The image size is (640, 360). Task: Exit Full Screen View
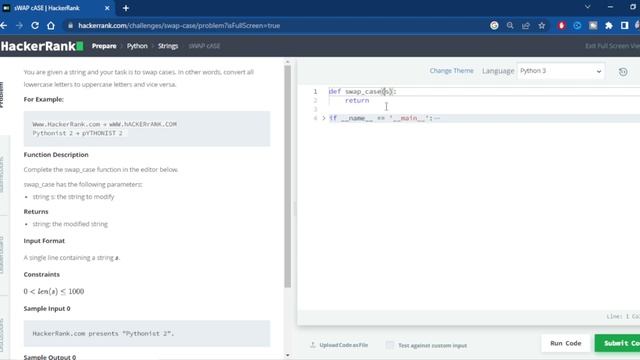point(612,46)
